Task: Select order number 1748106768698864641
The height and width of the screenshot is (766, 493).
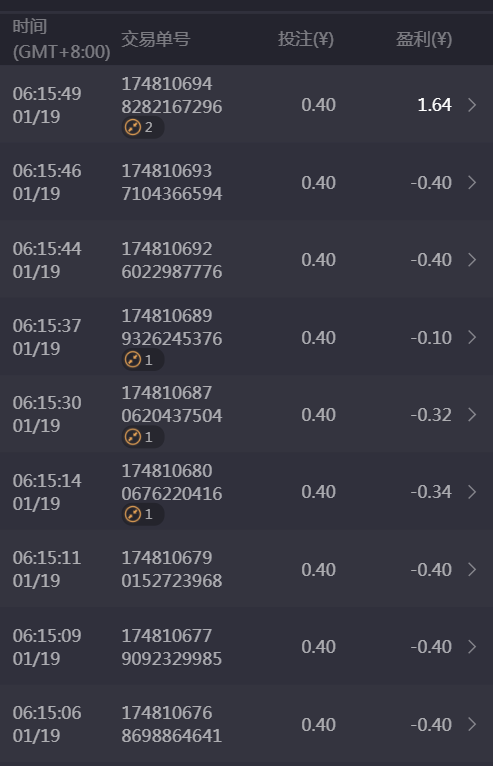Action: click(171, 724)
